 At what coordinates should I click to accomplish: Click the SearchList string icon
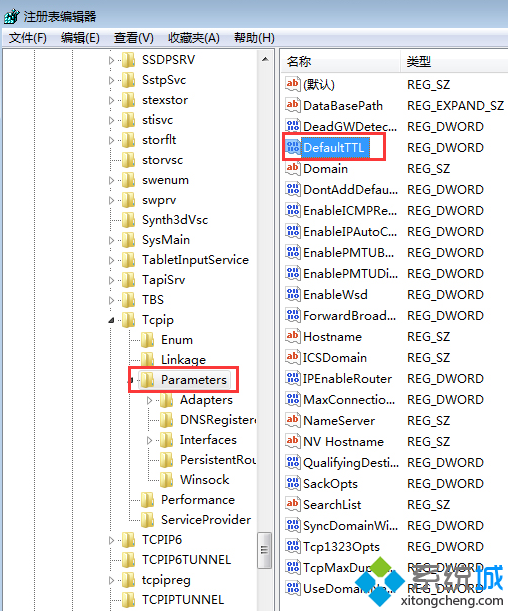click(x=293, y=505)
